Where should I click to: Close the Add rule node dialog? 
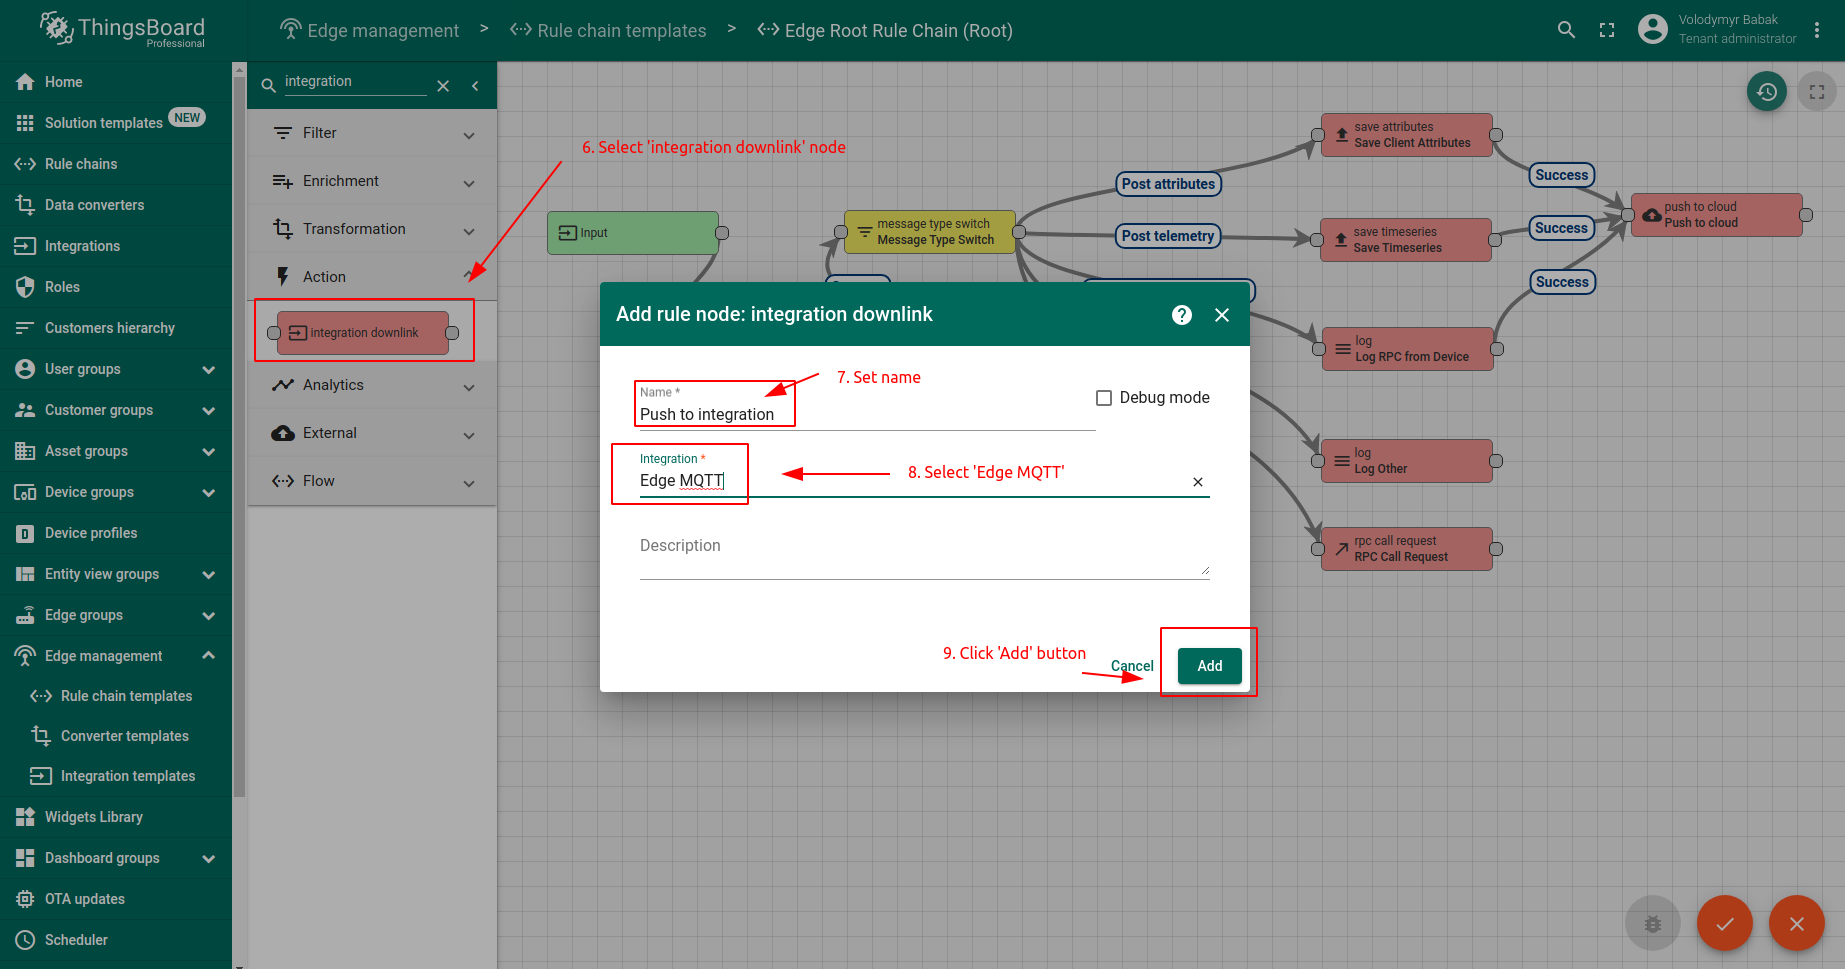pos(1222,315)
